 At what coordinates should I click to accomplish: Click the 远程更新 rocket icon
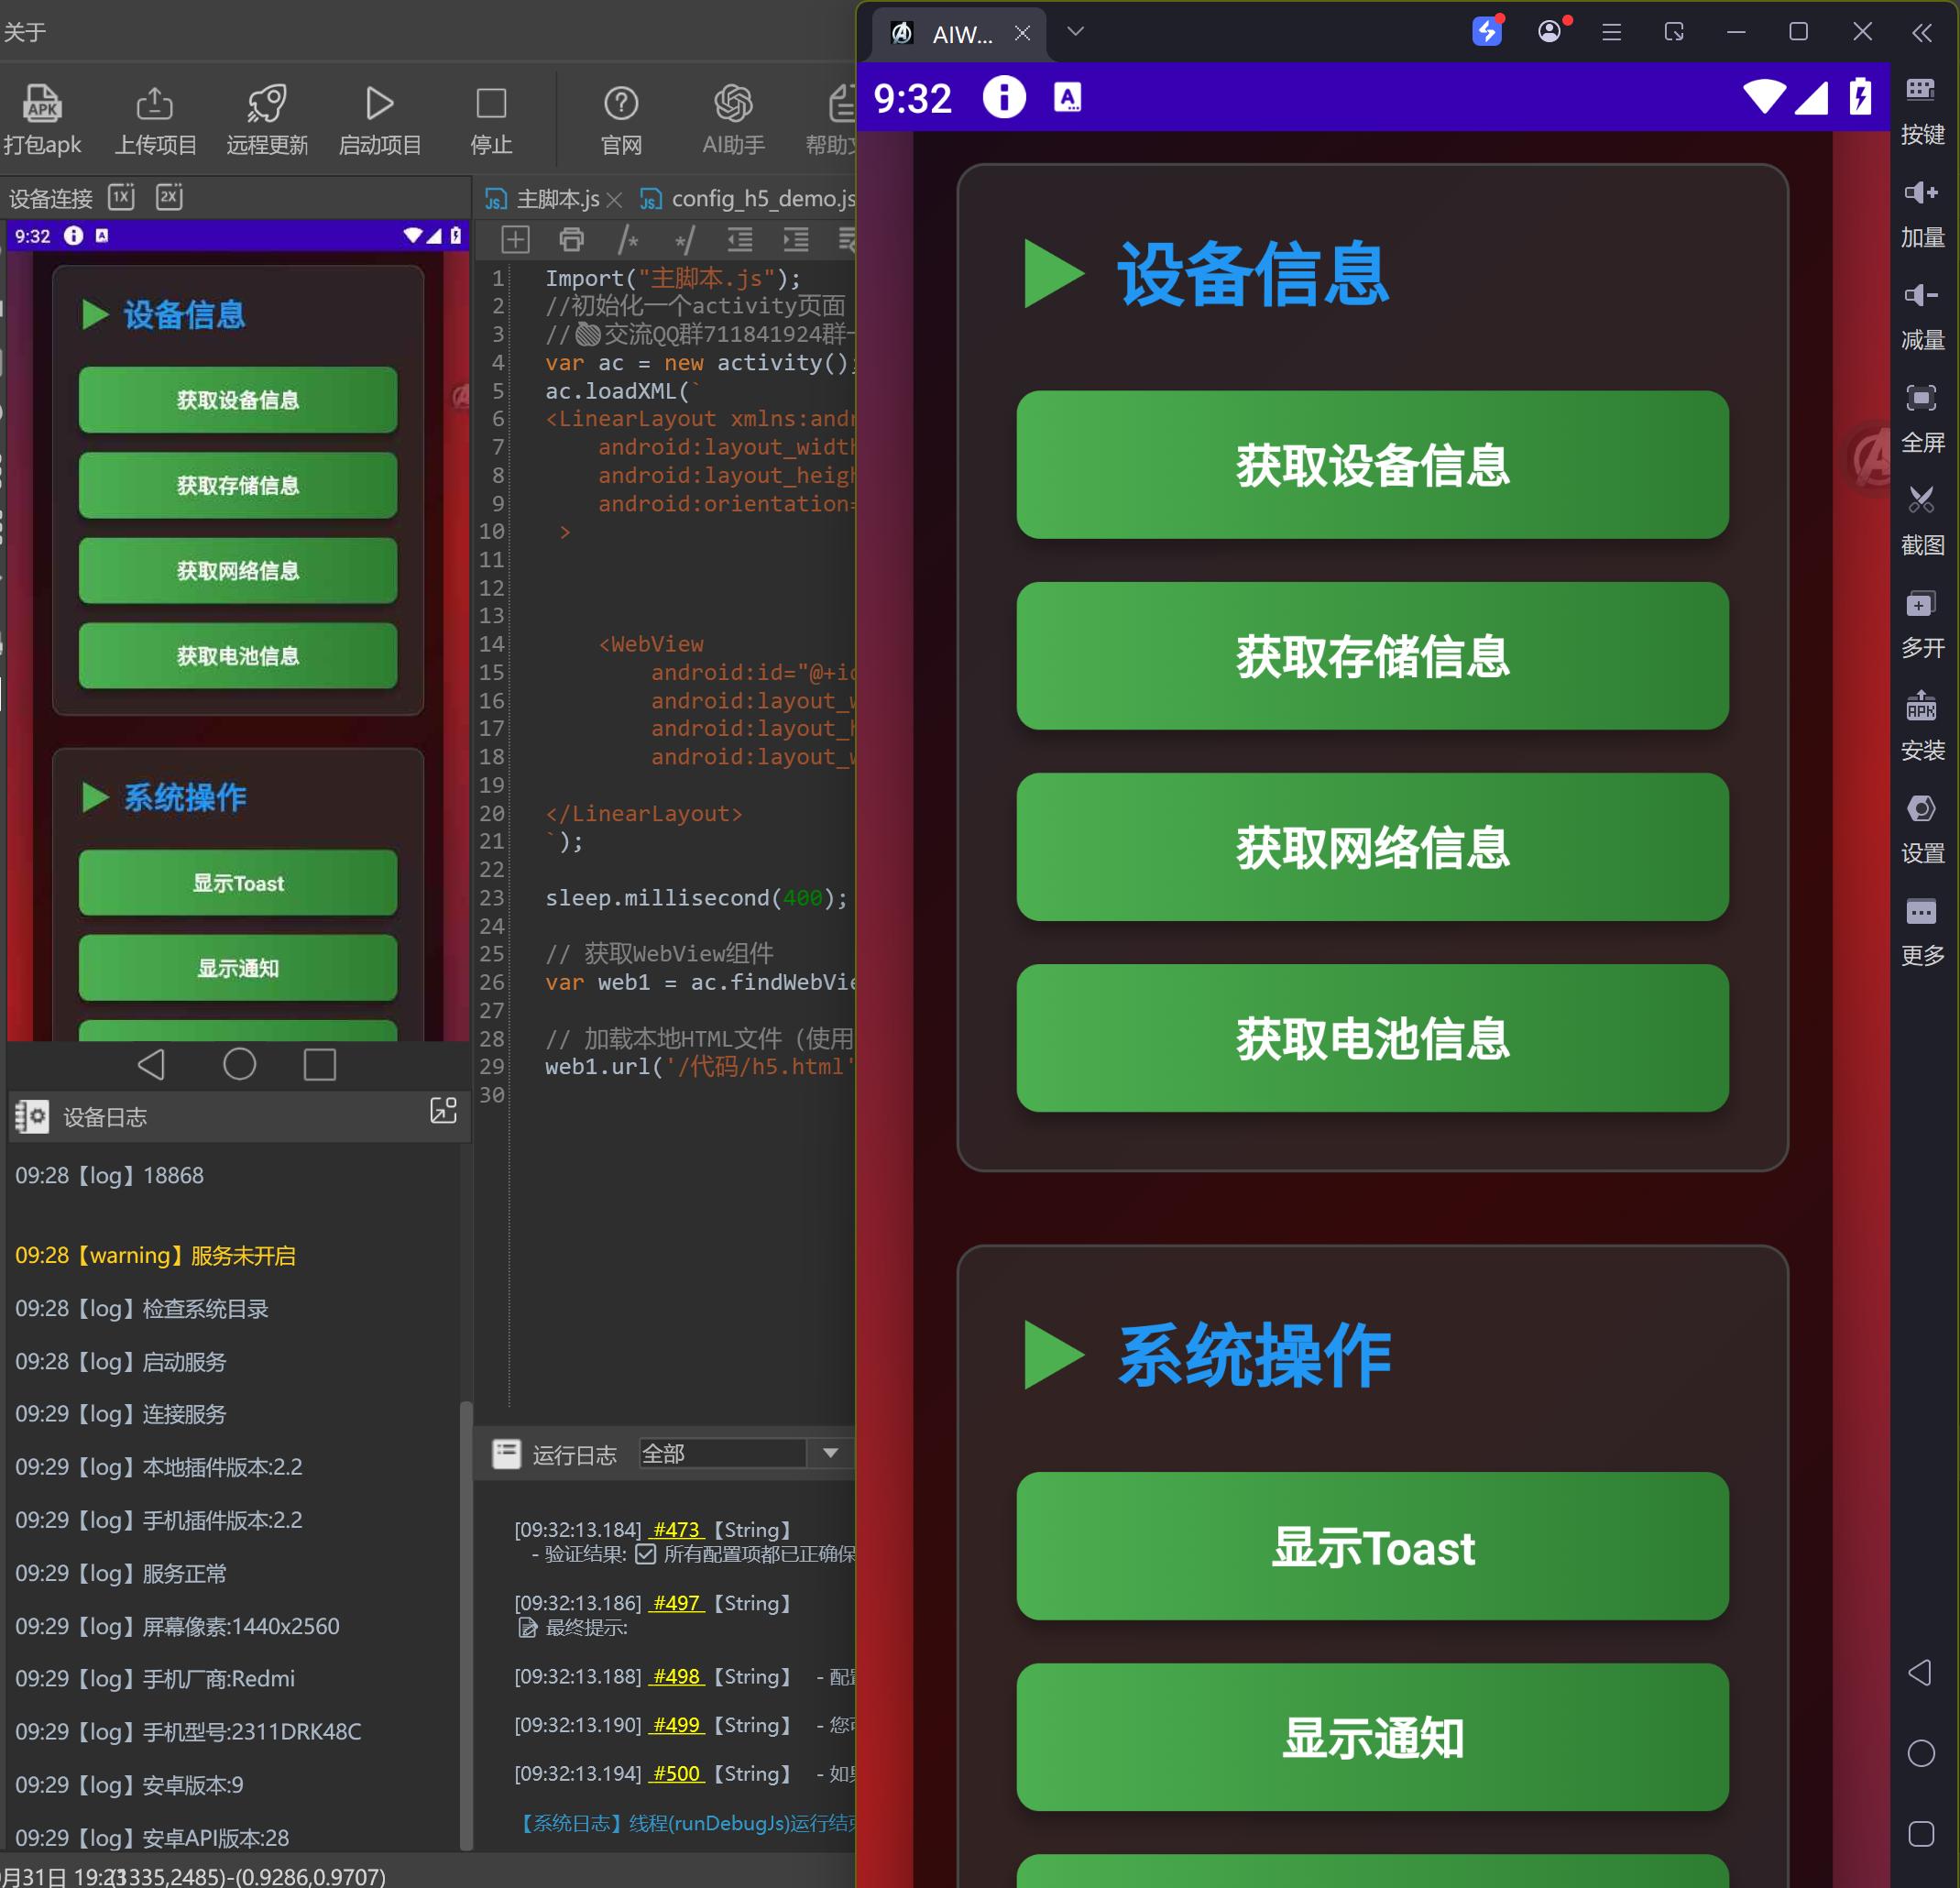point(267,103)
